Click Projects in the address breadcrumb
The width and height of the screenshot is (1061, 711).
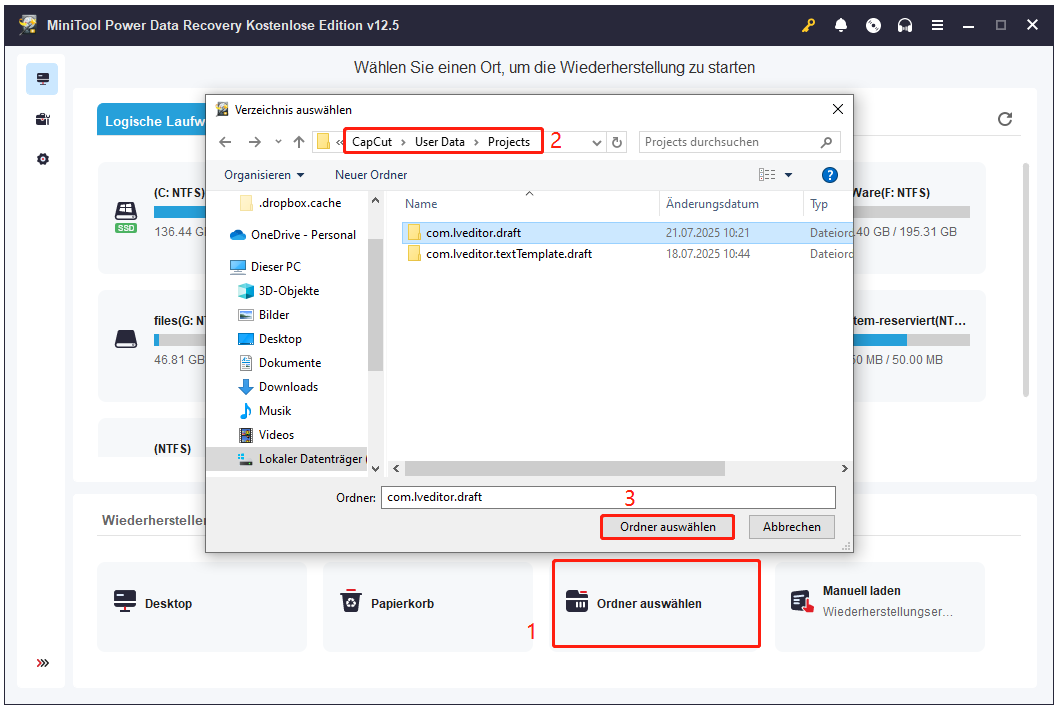click(509, 142)
